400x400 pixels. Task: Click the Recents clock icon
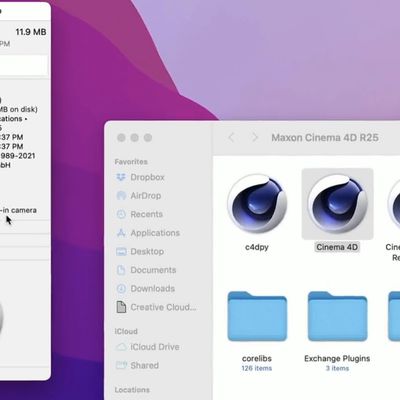coord(121,214)
